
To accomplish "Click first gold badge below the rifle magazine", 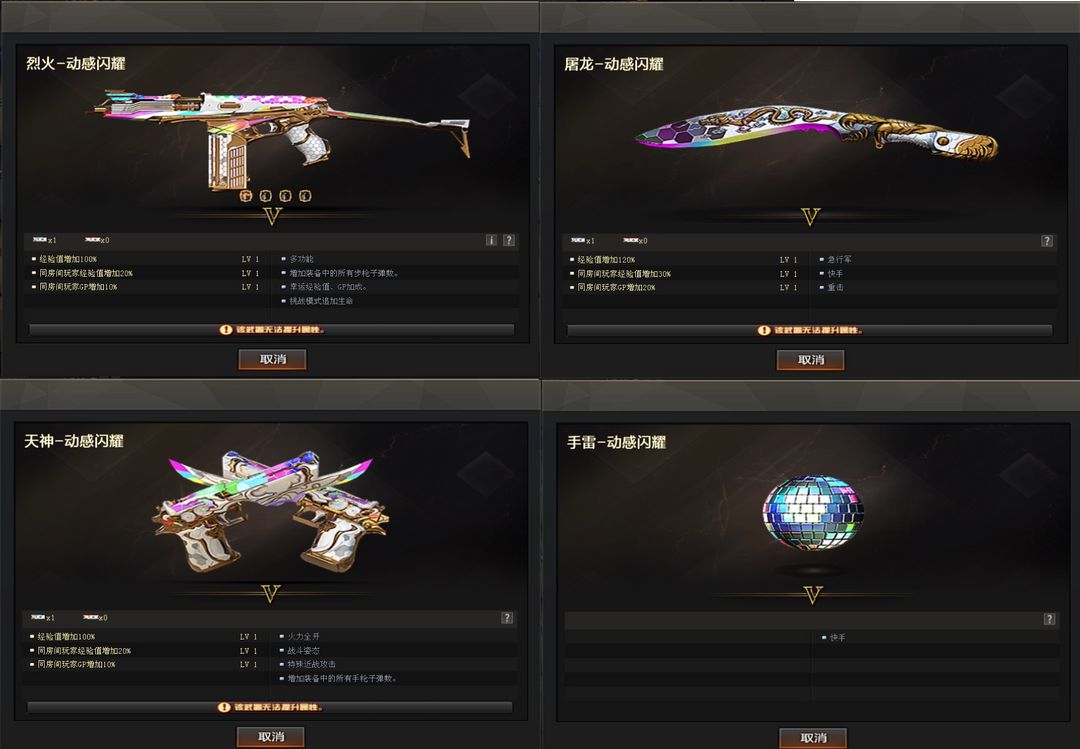I will coord(246,196).
